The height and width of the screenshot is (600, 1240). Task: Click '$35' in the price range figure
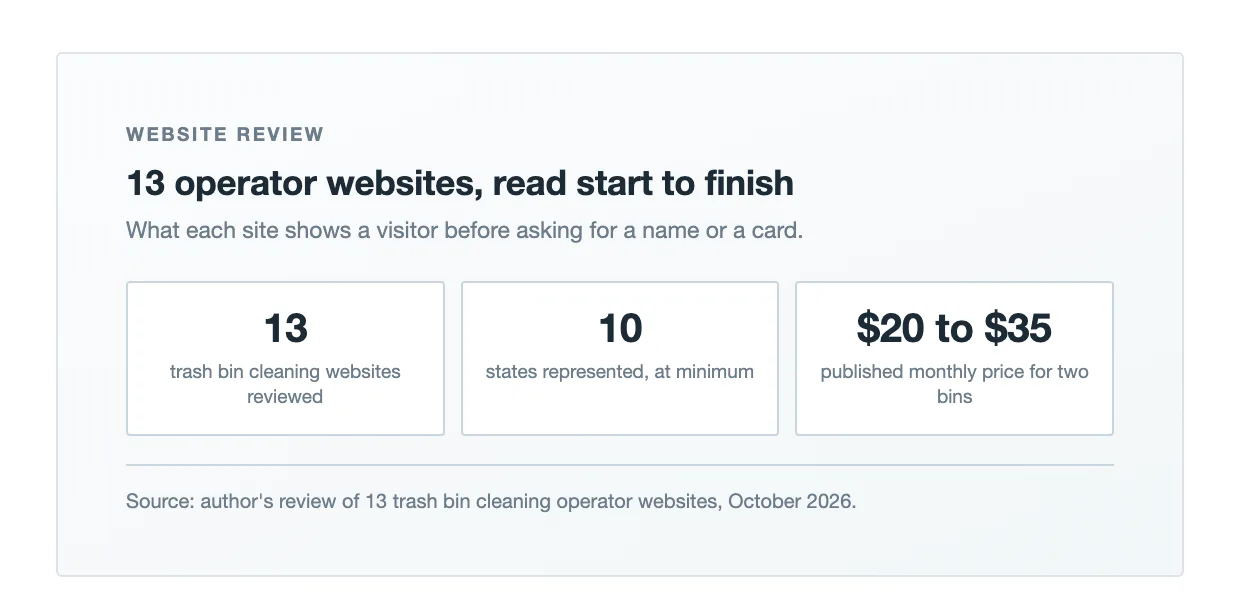coord(1017,328)
